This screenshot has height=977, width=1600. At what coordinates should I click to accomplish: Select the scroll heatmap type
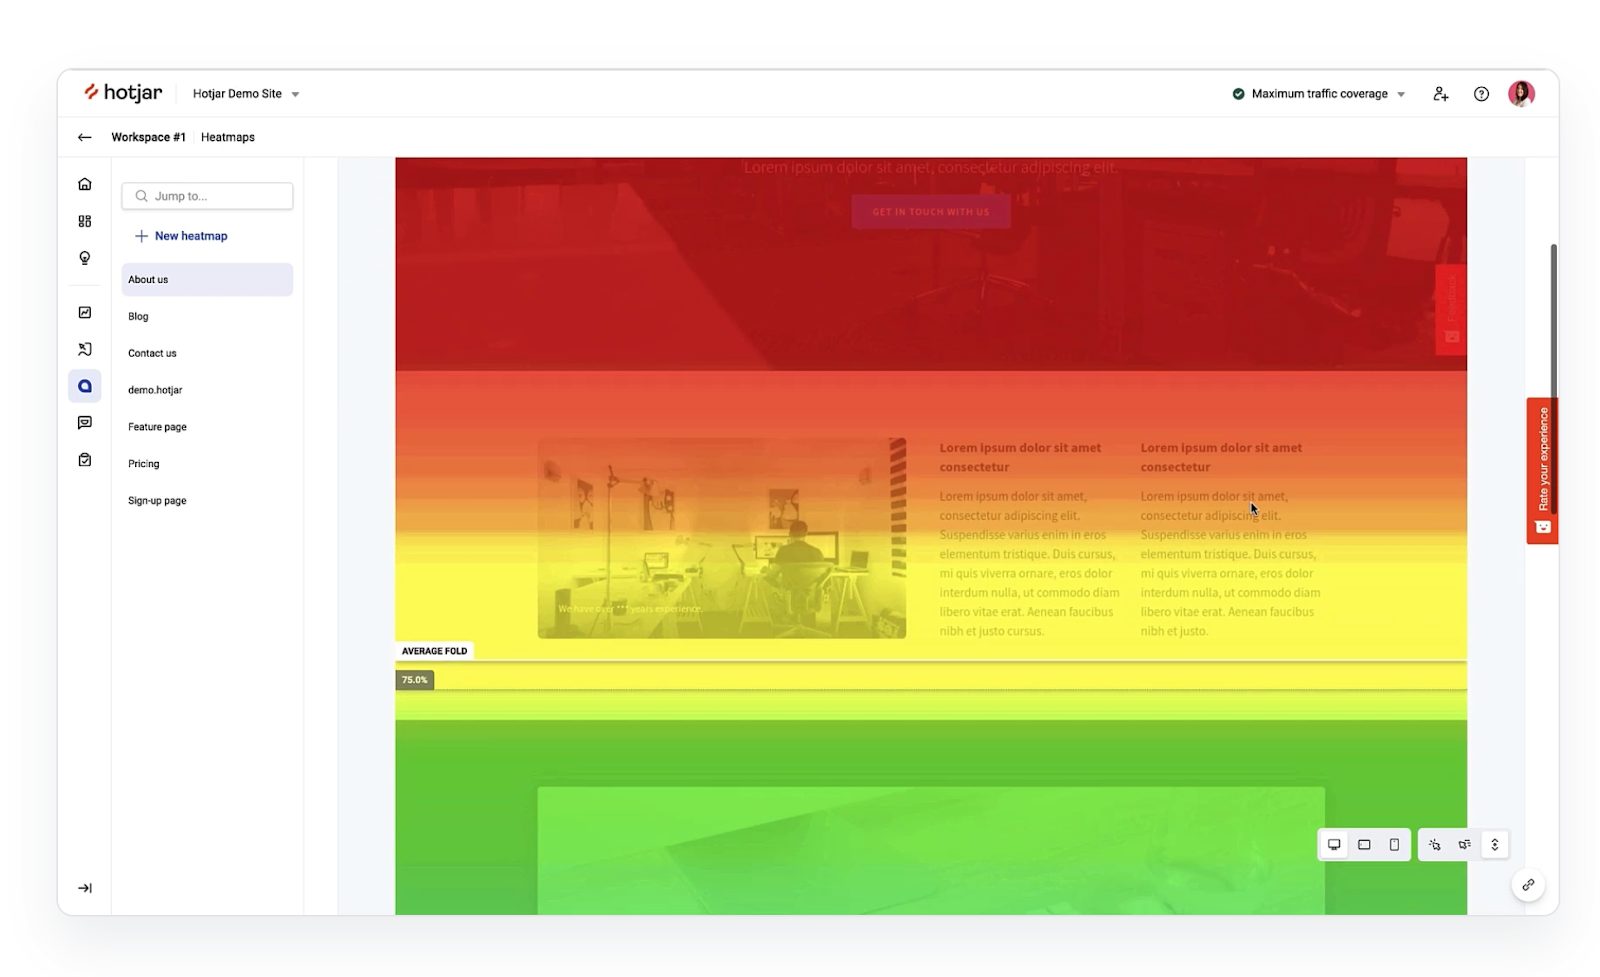(1495, 845)
